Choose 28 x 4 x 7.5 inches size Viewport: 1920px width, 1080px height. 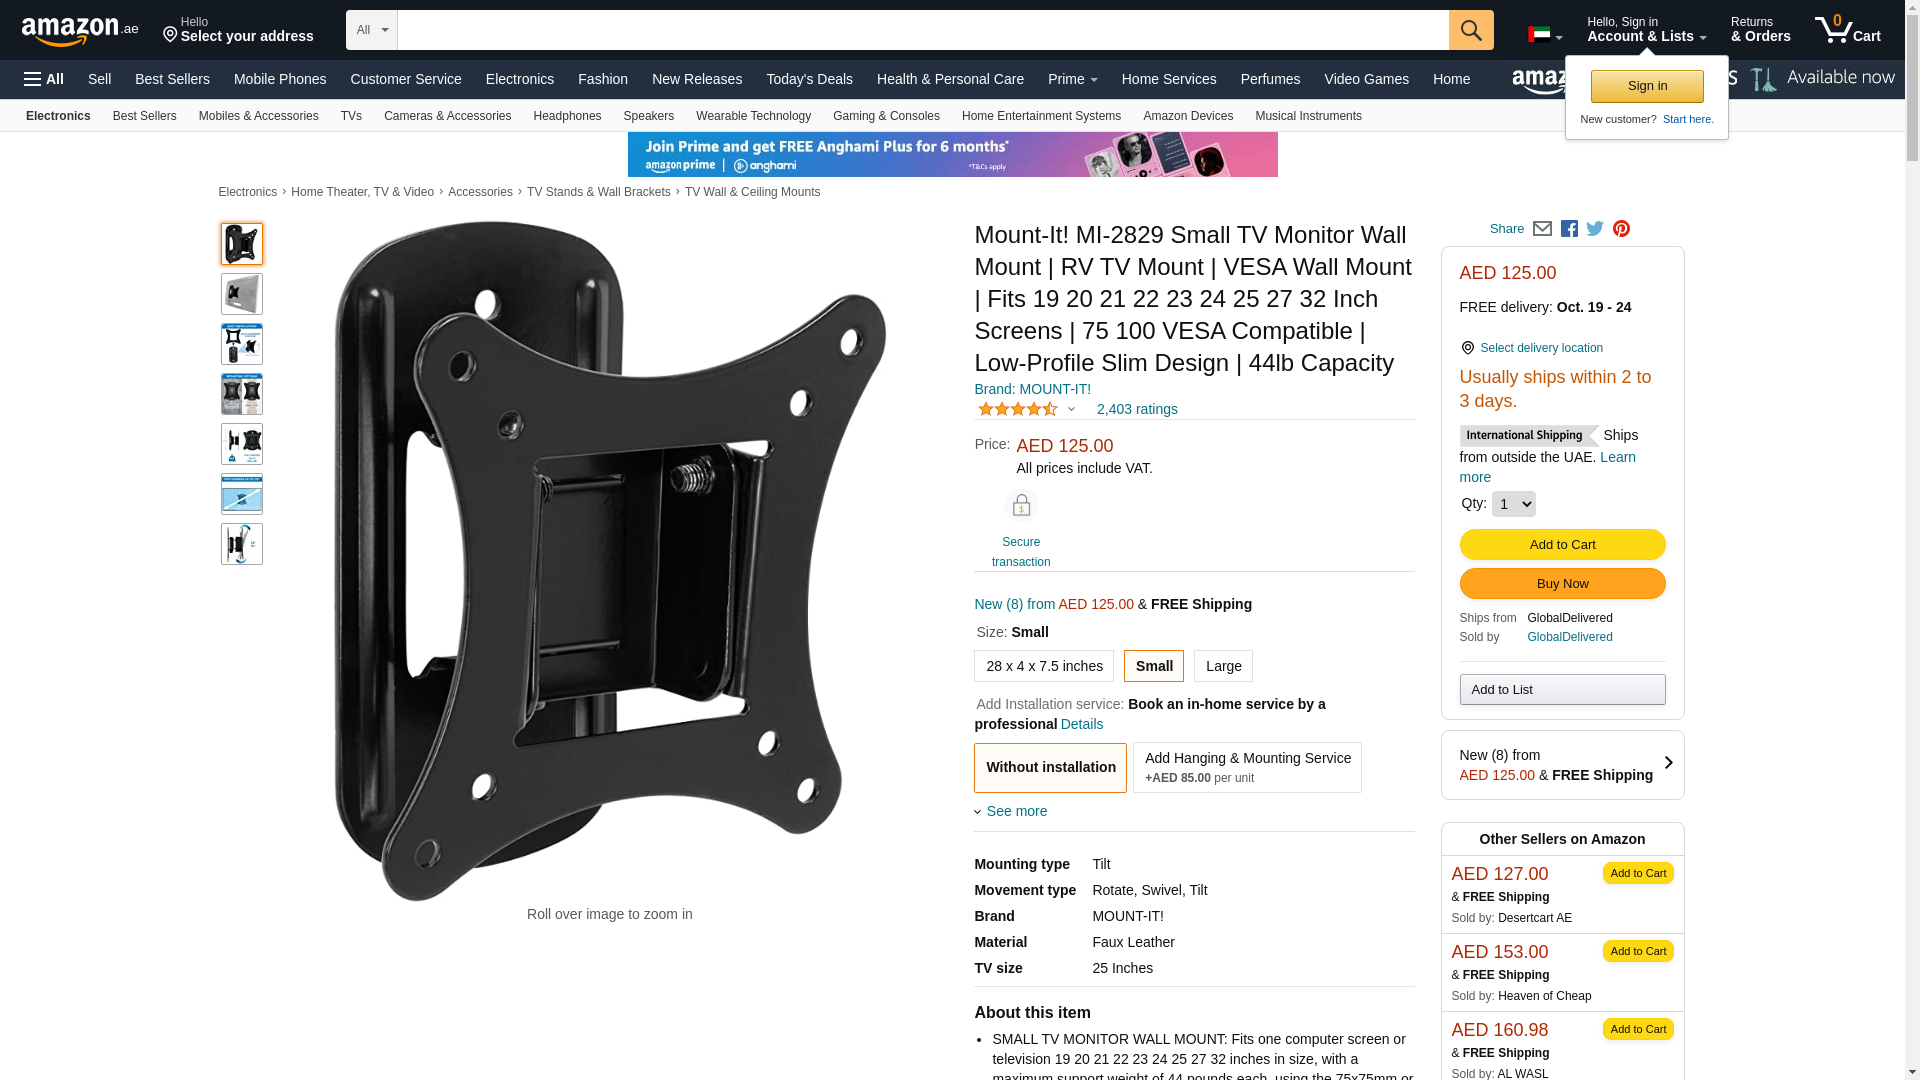pyautogui.click(x=1044, y=666)
